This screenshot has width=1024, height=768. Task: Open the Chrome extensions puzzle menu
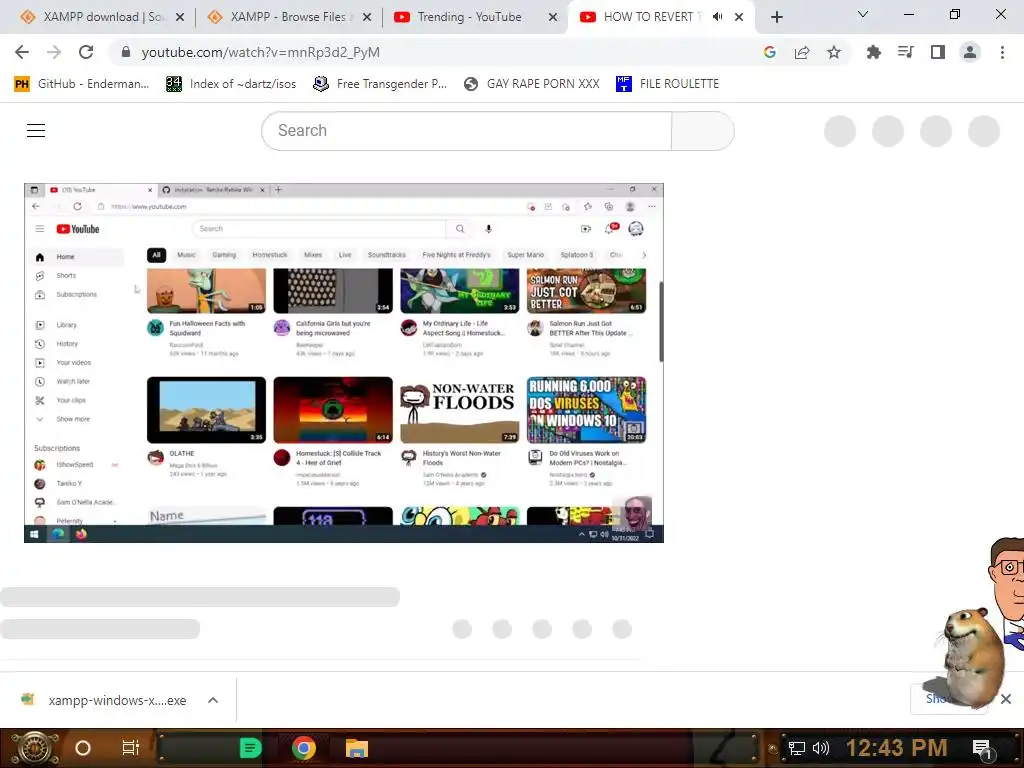pyautogui.click(x=873, y=52)
